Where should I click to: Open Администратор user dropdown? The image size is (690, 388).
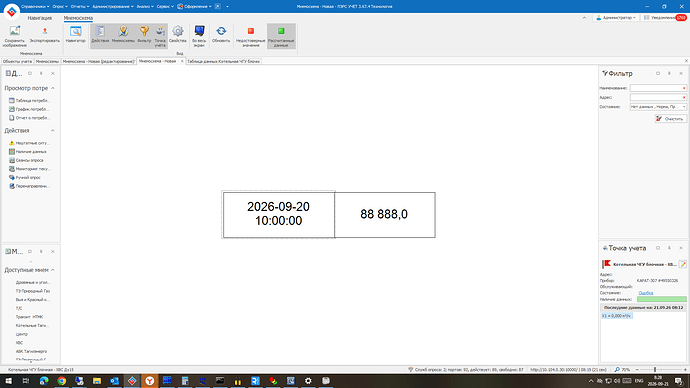[616, 18]
